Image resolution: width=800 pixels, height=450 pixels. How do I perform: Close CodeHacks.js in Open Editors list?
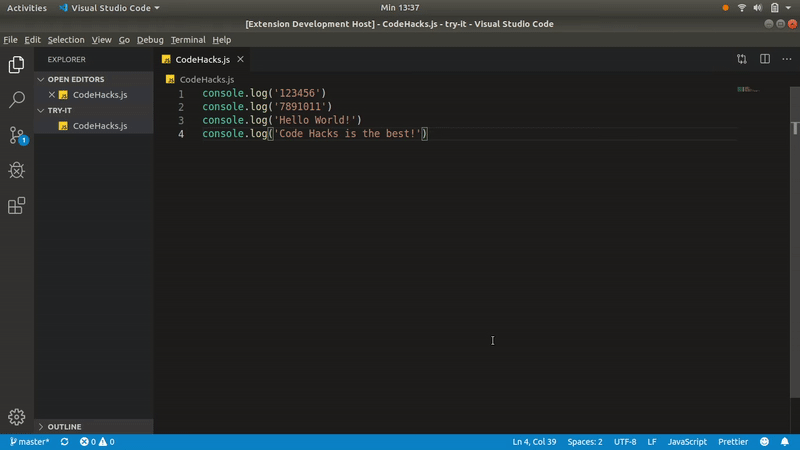(52, 94)
